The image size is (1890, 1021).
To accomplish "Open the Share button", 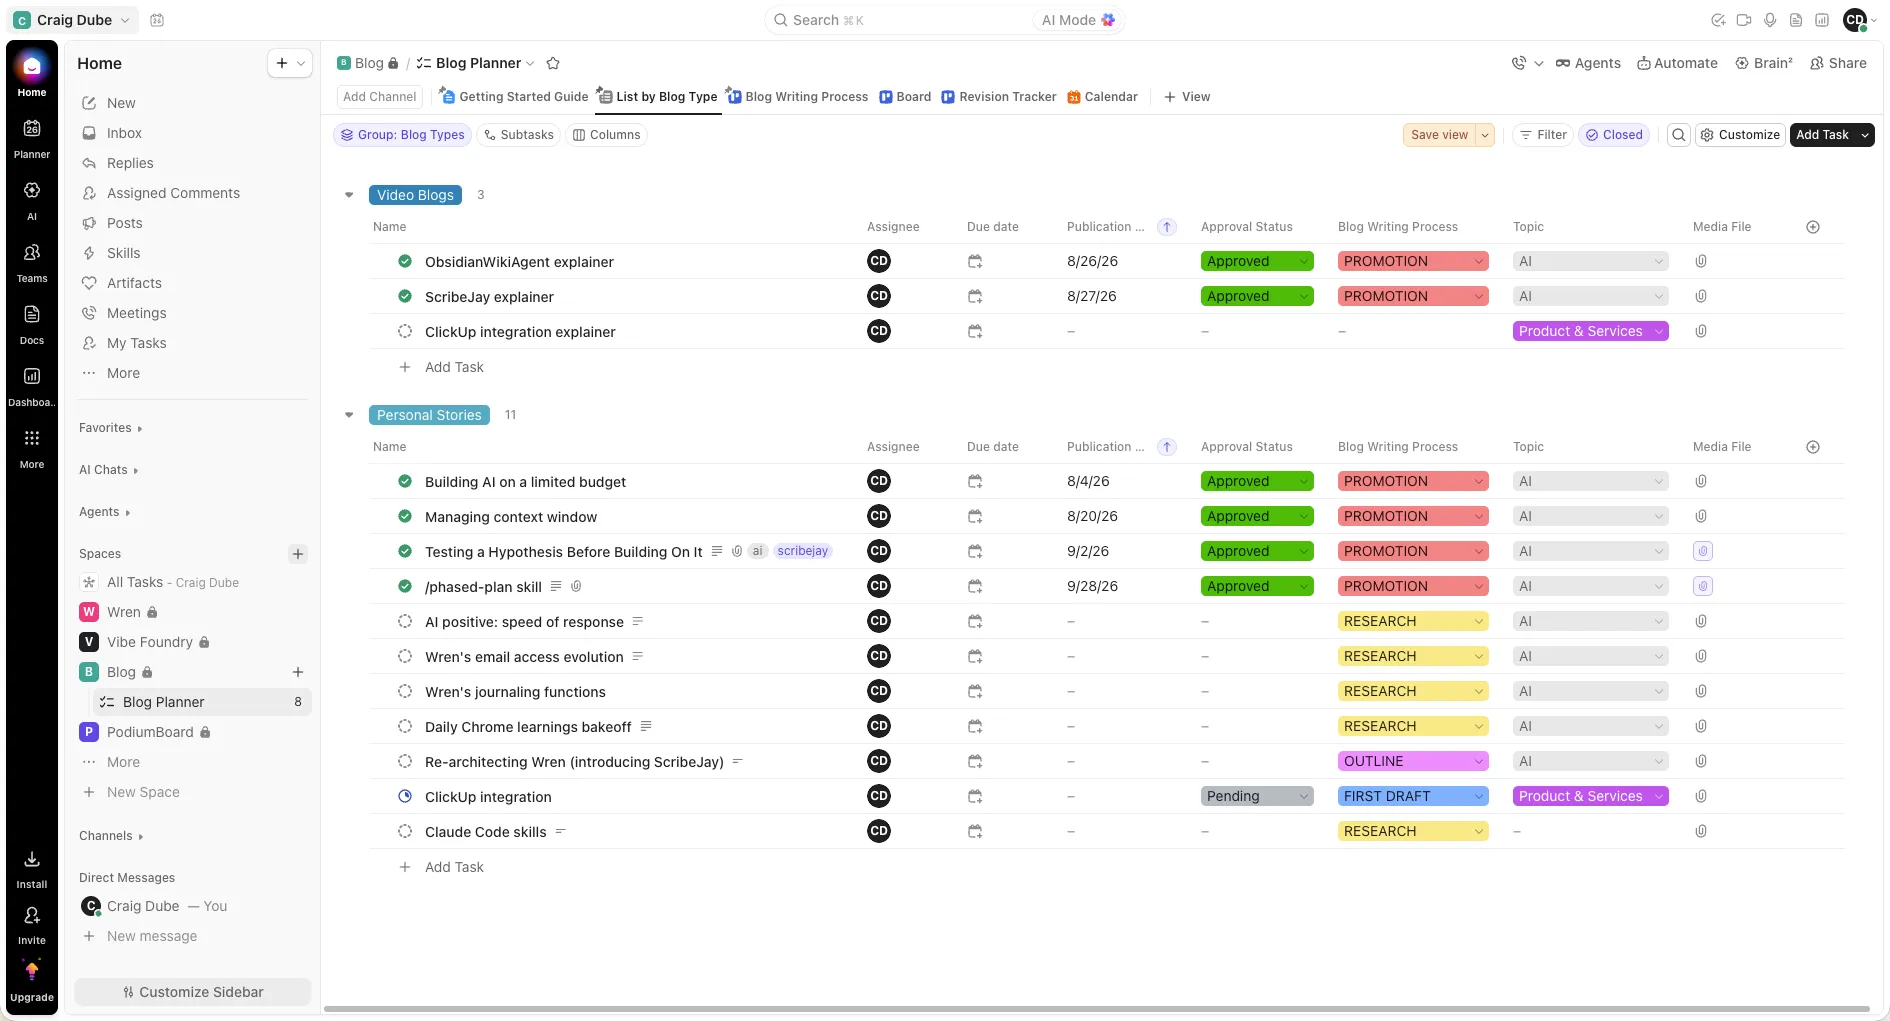I will click(x=1838, y=63).
